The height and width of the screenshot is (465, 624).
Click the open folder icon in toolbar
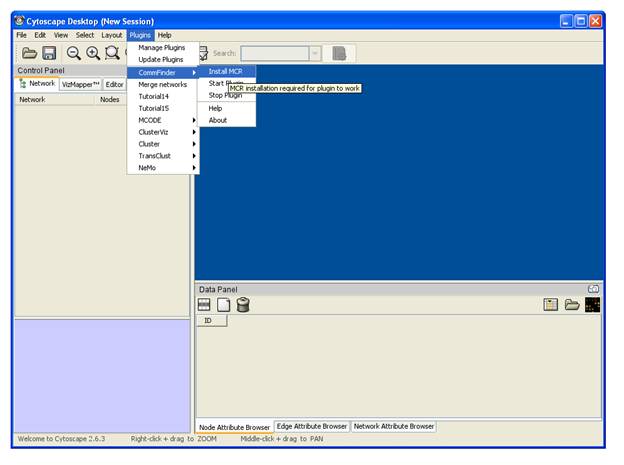(29, 53)
